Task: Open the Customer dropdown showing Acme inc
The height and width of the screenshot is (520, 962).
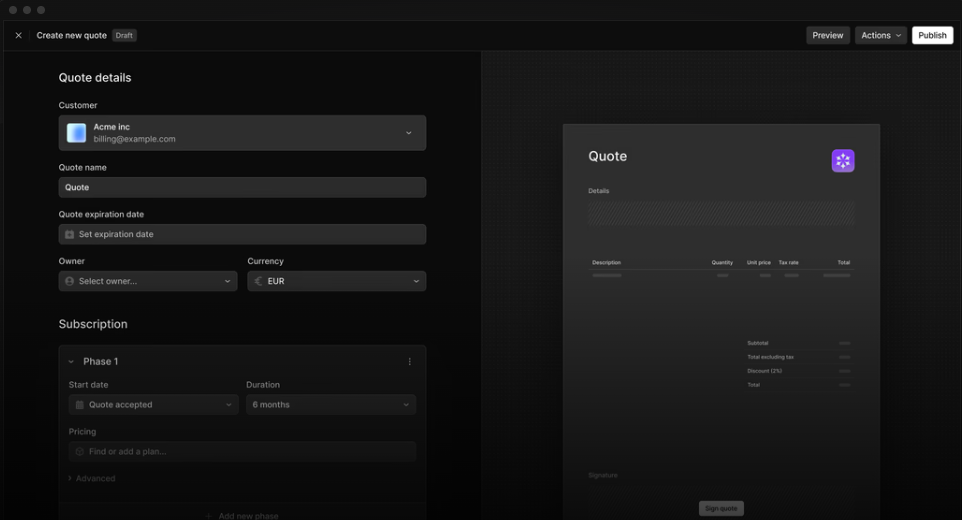Action: click(242, 133)
